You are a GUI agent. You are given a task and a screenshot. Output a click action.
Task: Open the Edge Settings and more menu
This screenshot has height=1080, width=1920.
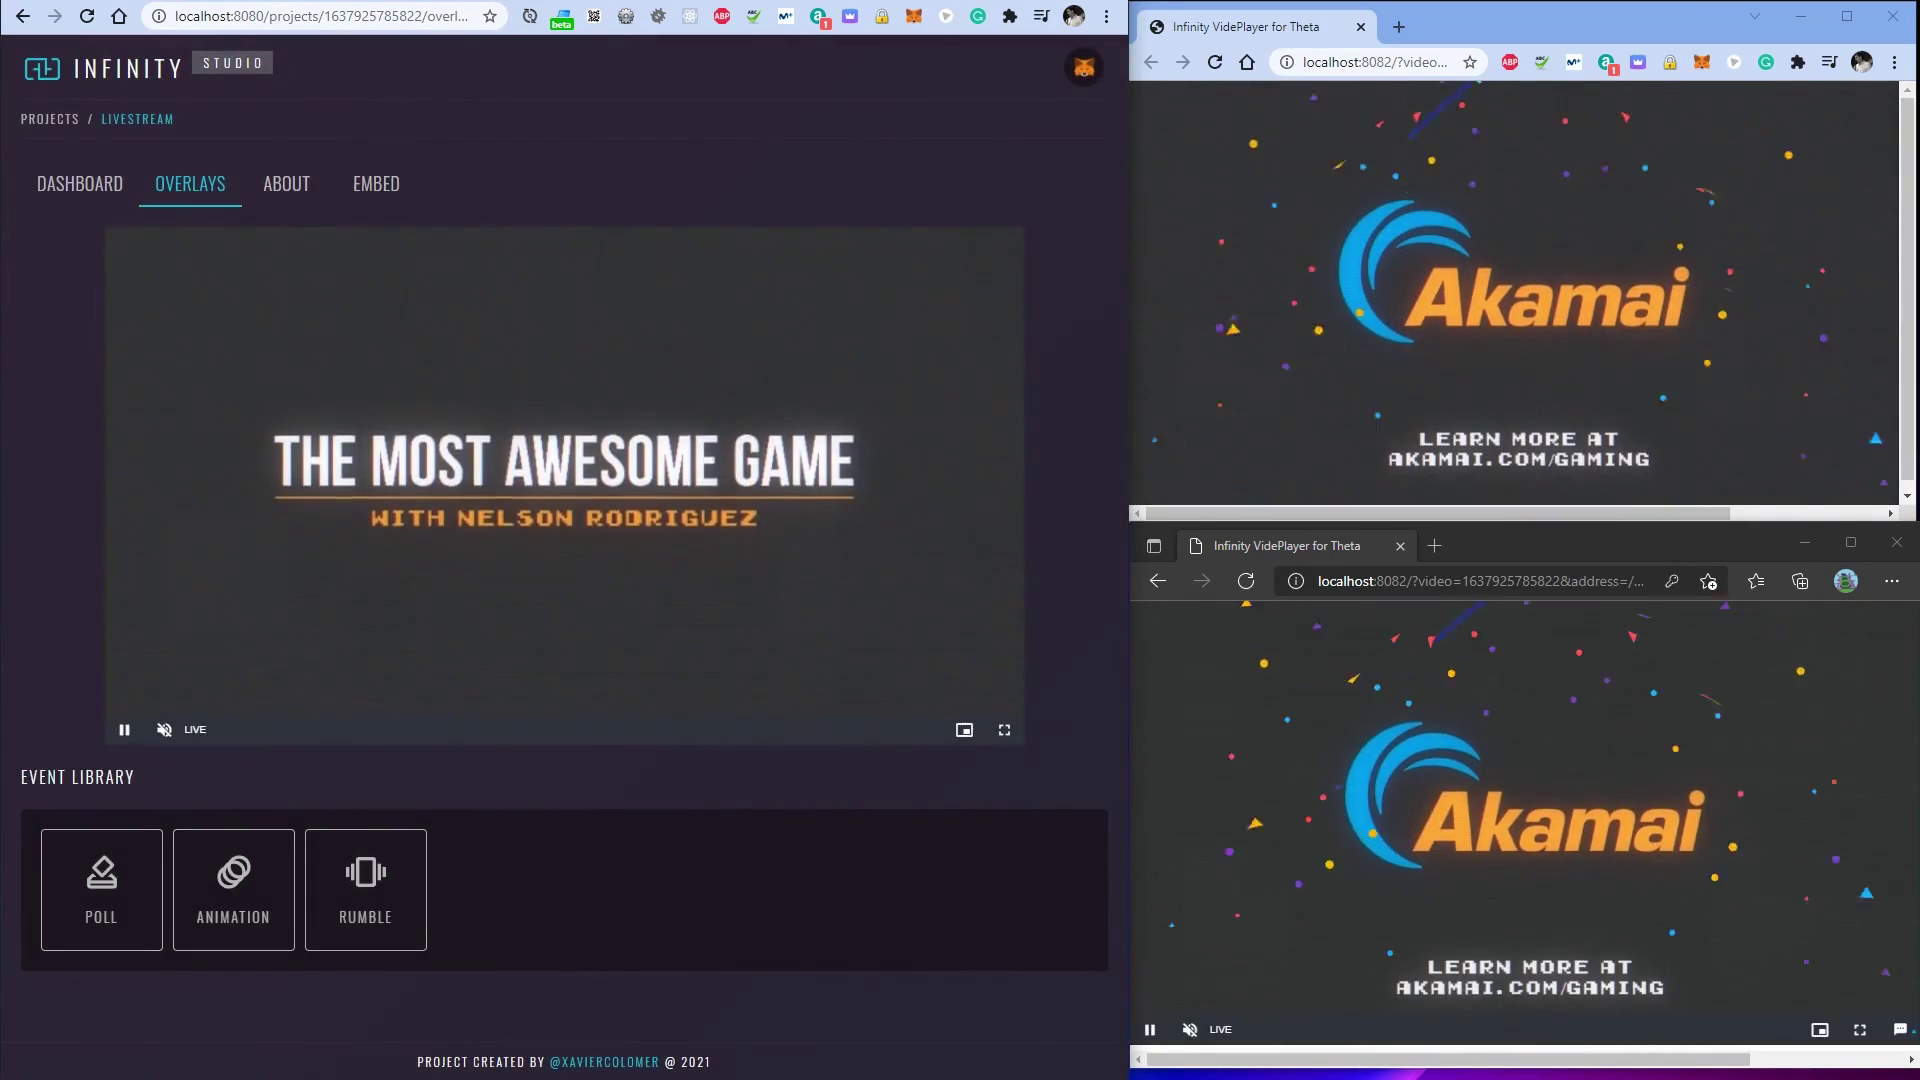1891,581
